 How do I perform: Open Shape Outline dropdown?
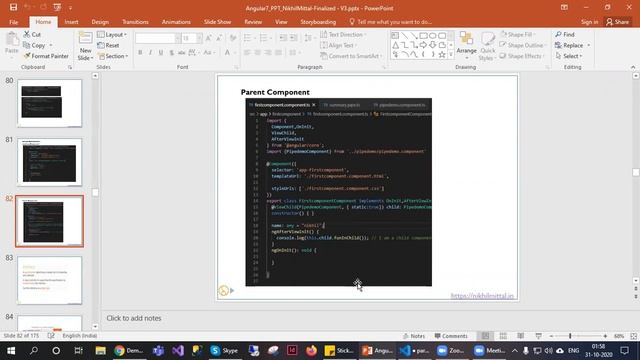tap(522, 45)
